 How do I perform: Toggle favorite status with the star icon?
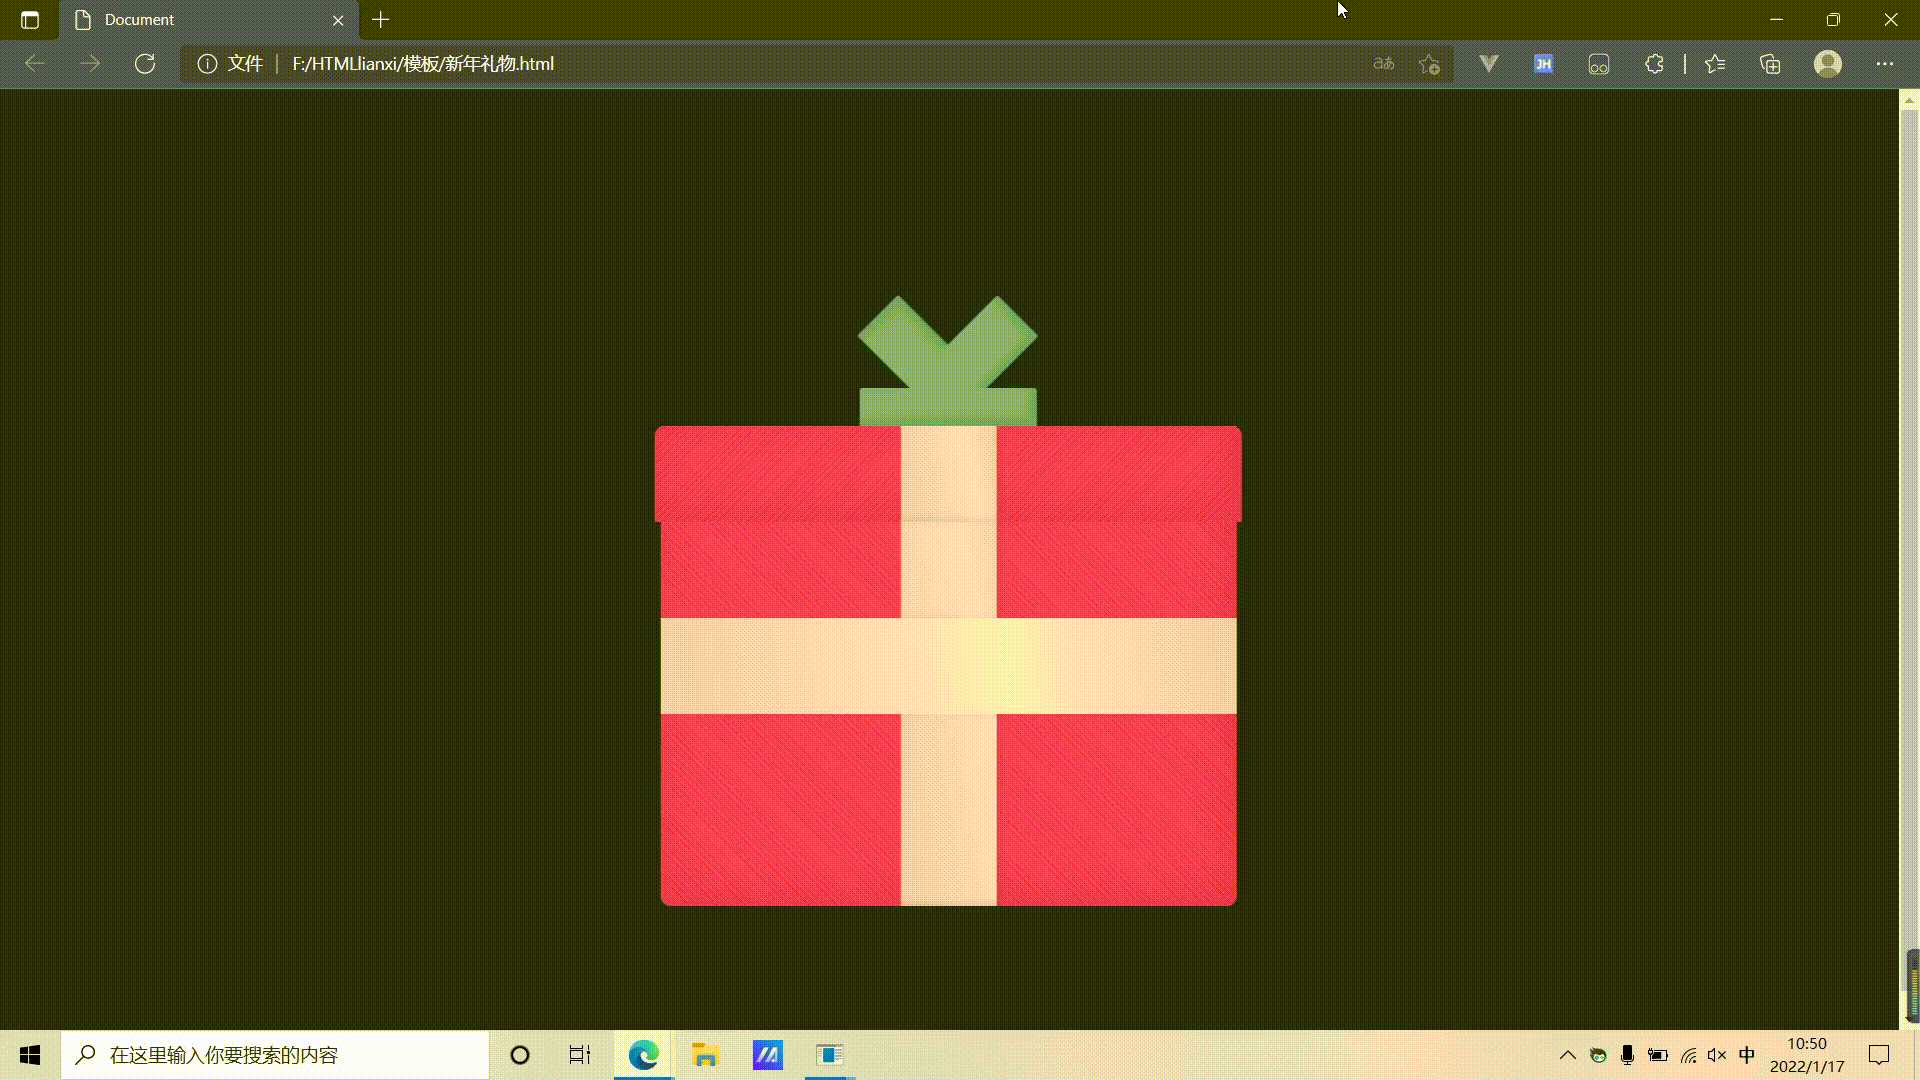click(1429, 63)
